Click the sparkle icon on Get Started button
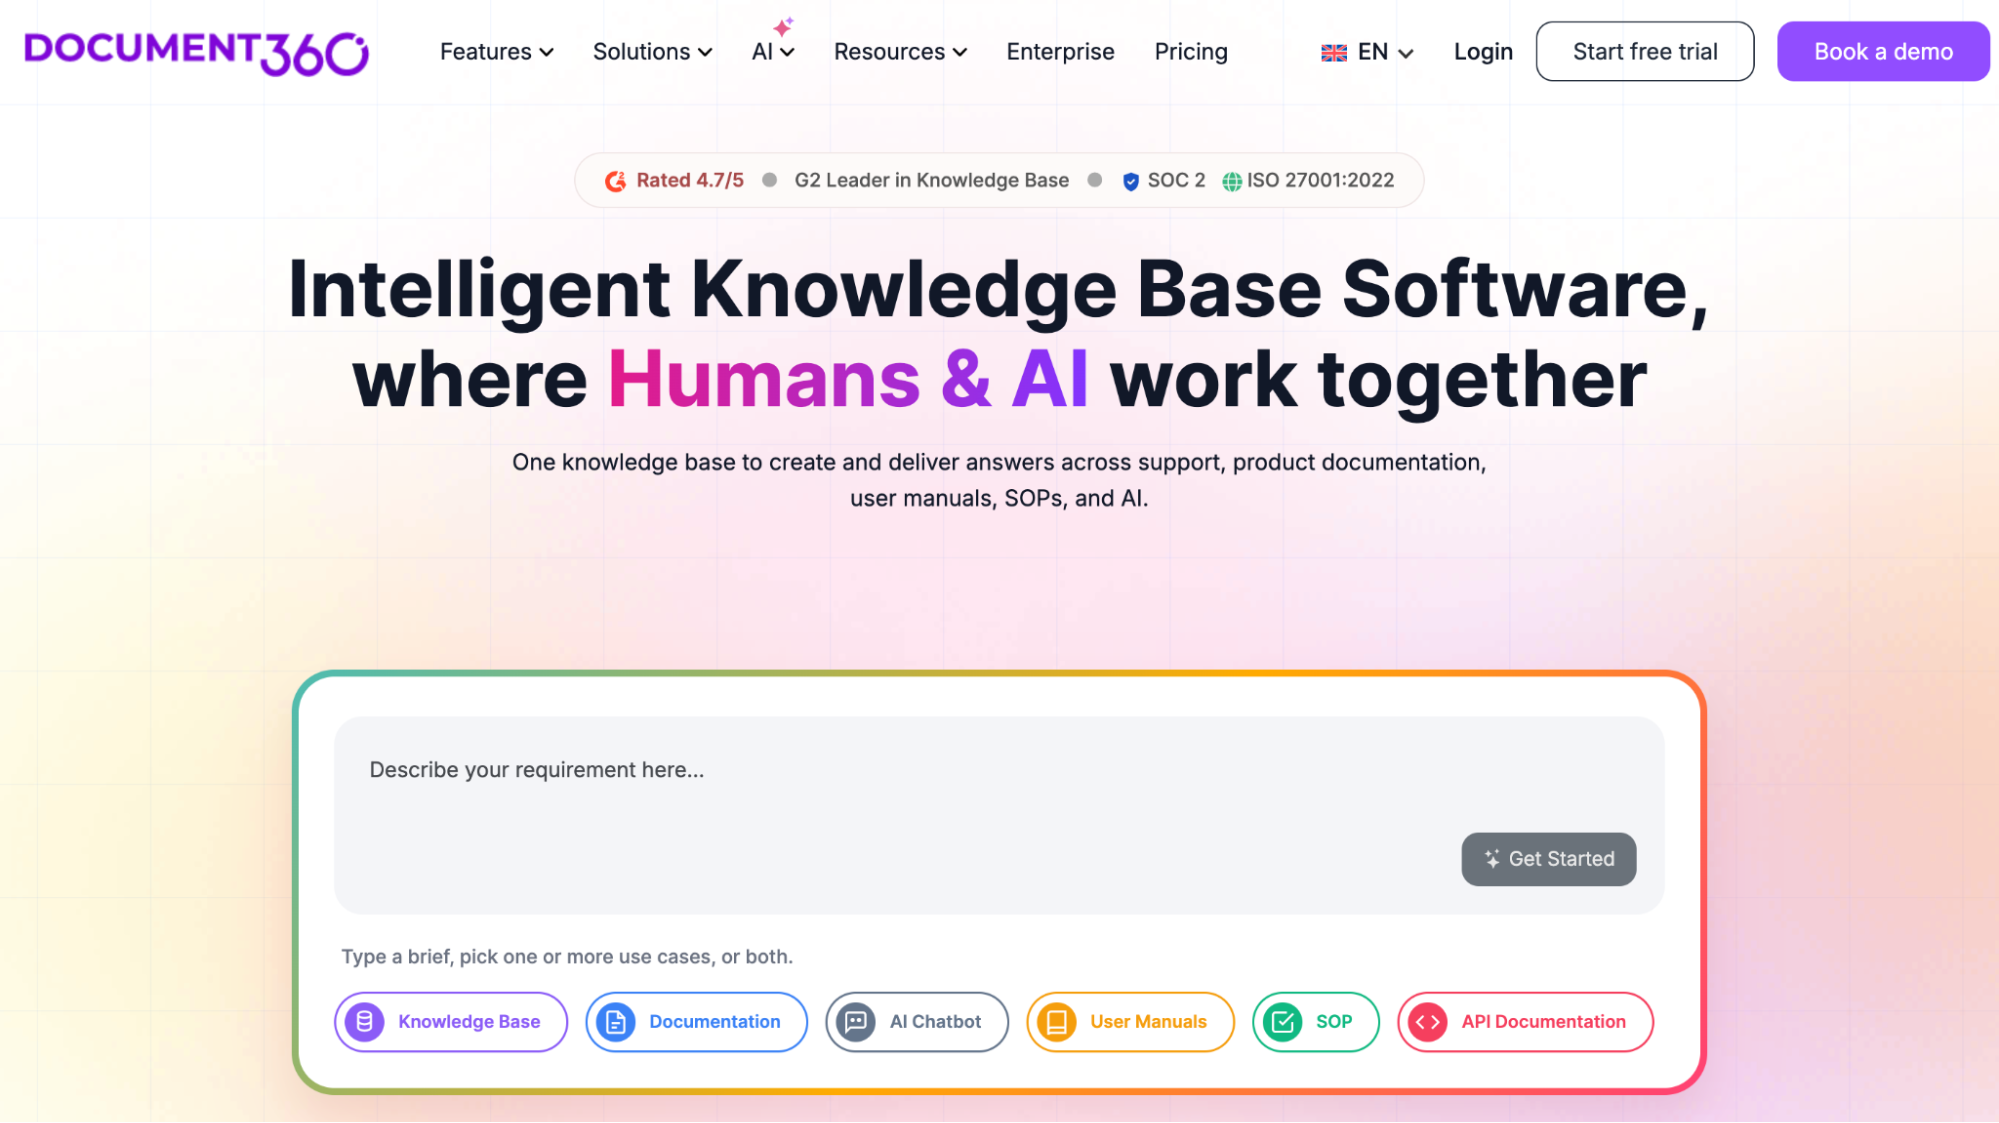The image size is (1999, 1123). [1492, 859]
